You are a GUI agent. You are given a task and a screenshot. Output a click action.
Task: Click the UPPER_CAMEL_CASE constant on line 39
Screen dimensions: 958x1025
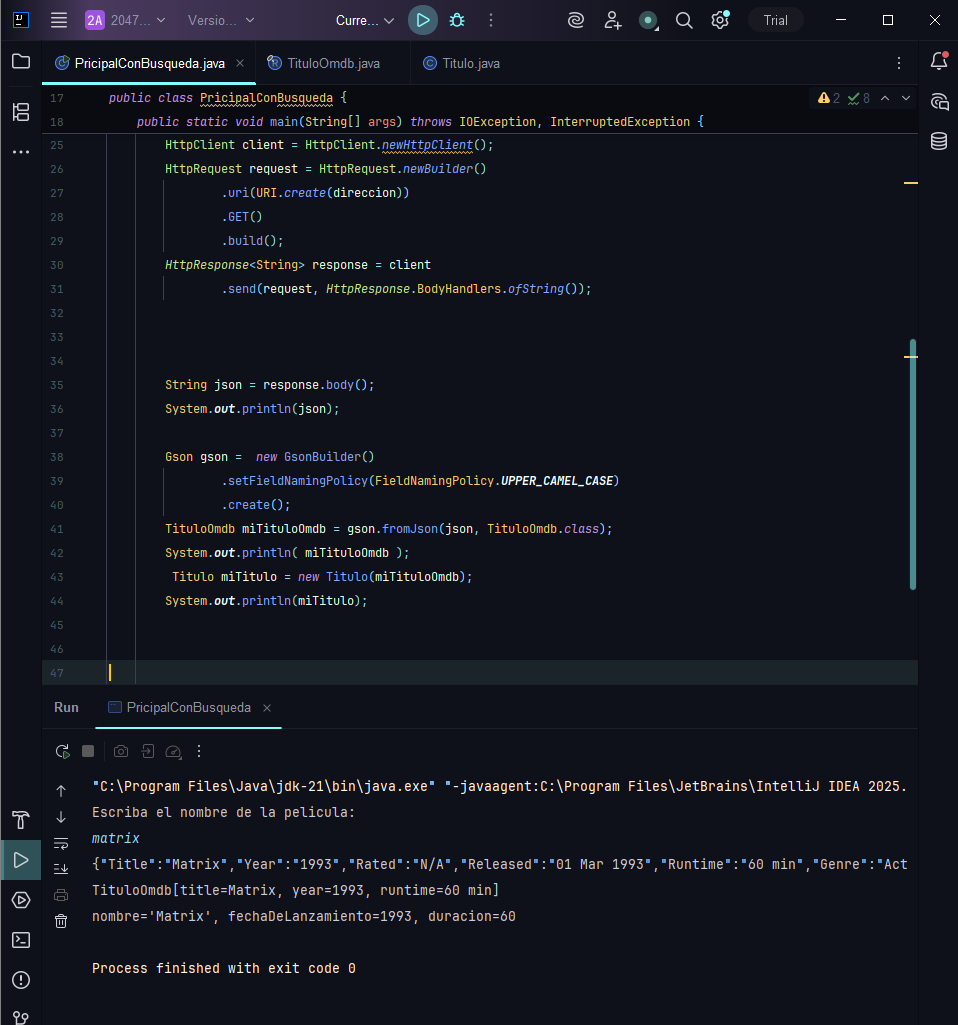557,481
